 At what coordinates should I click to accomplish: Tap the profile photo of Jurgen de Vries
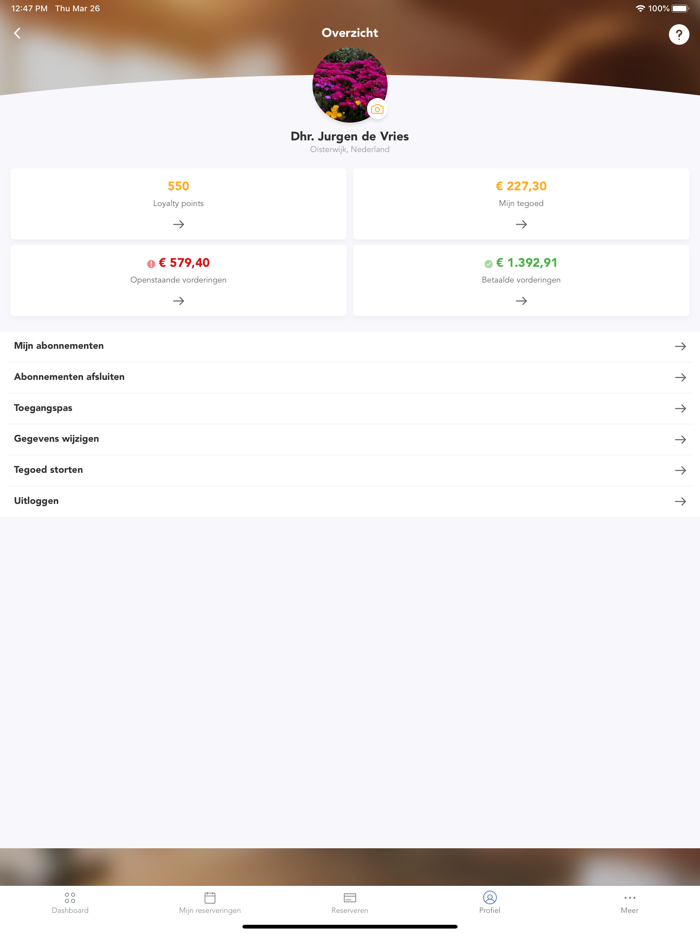click(x=349, y=85)
